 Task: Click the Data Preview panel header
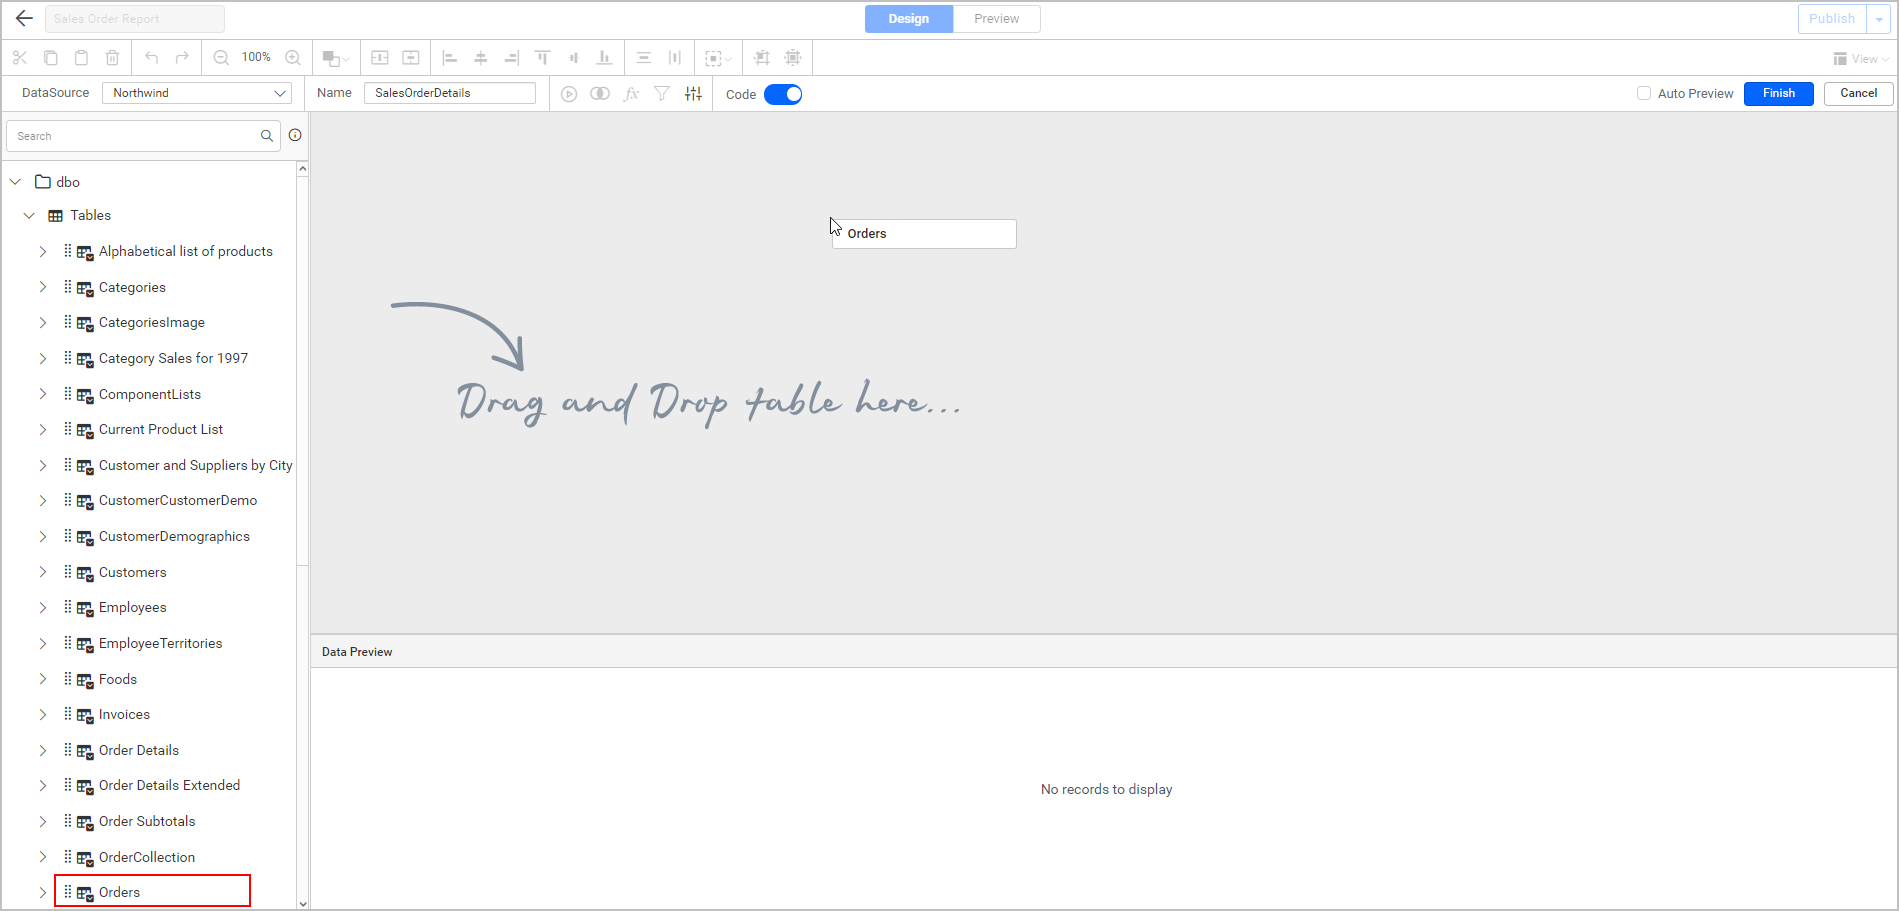click(x=1104, y=651)
